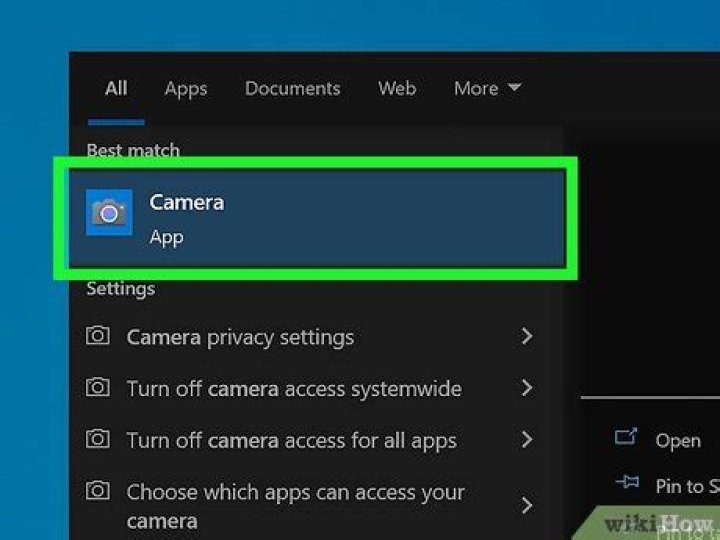Expand chevron for Turn off camera access systemwide

coord(527,388)
